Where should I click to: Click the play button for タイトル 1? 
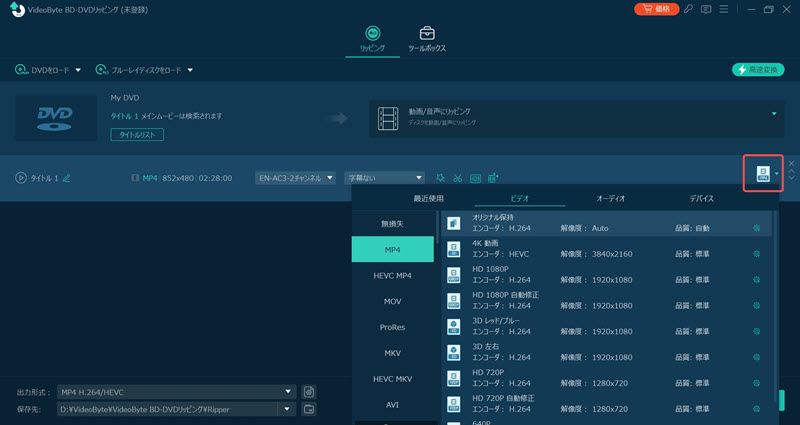pyautogui.click(x=21, y=178)
